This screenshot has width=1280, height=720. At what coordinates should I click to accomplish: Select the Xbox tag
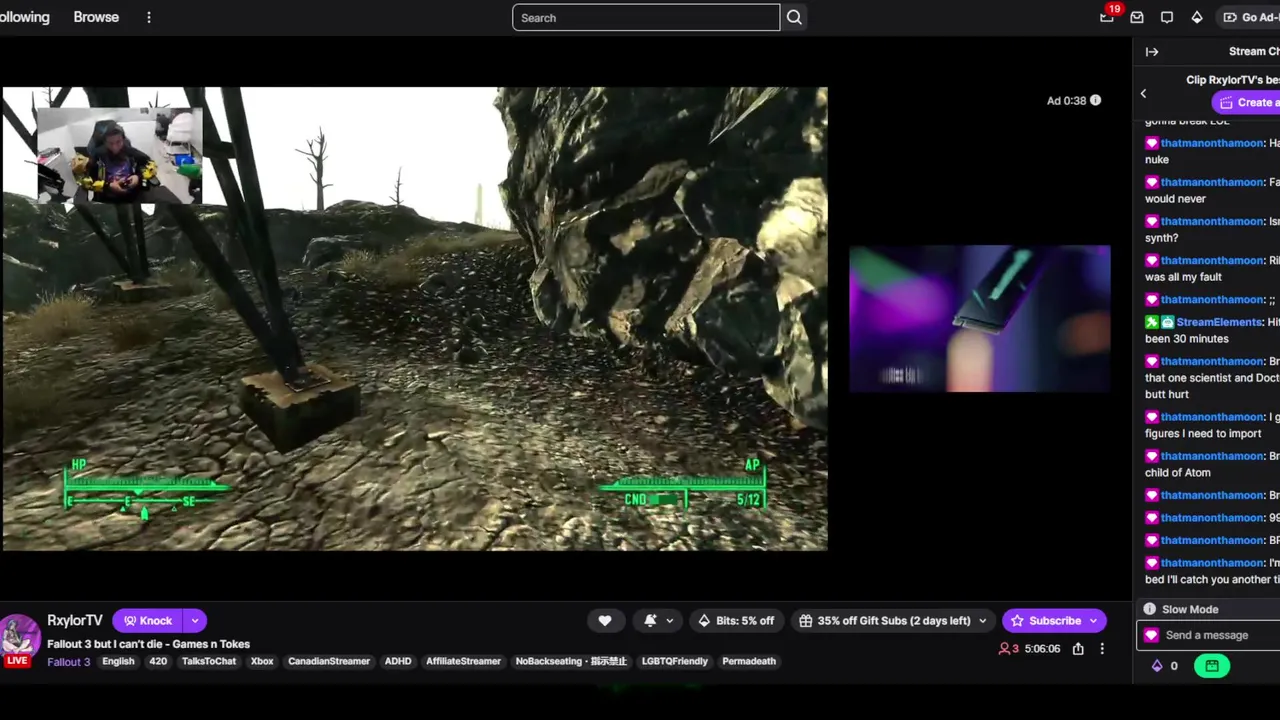tap(262, 661)
